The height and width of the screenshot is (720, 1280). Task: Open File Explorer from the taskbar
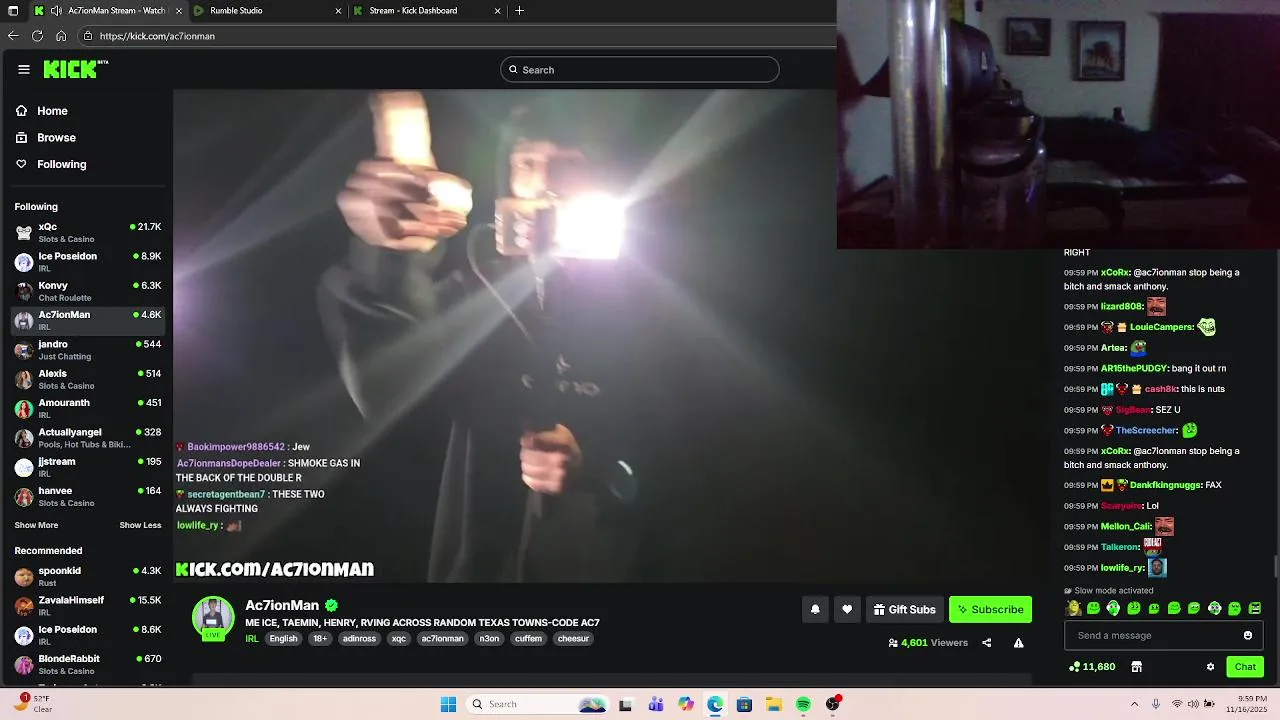tap(774, 705)
